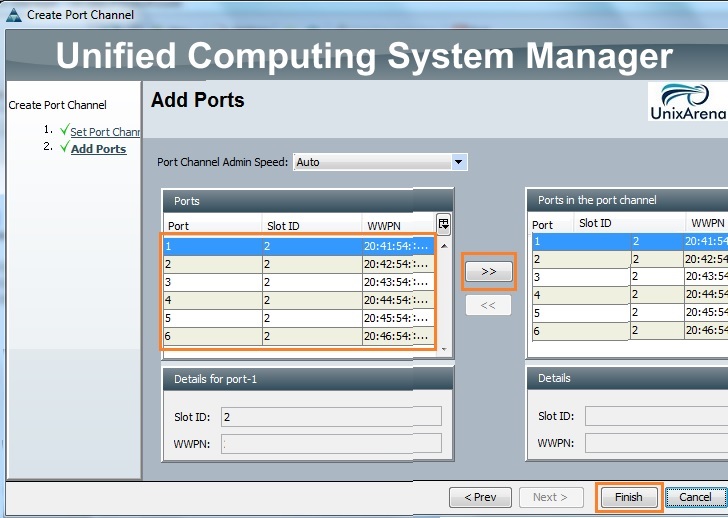Select port 6 row in Ports table
Image resolution: width=728 pixels, height=518 pixels.
(x=299, y=336)
